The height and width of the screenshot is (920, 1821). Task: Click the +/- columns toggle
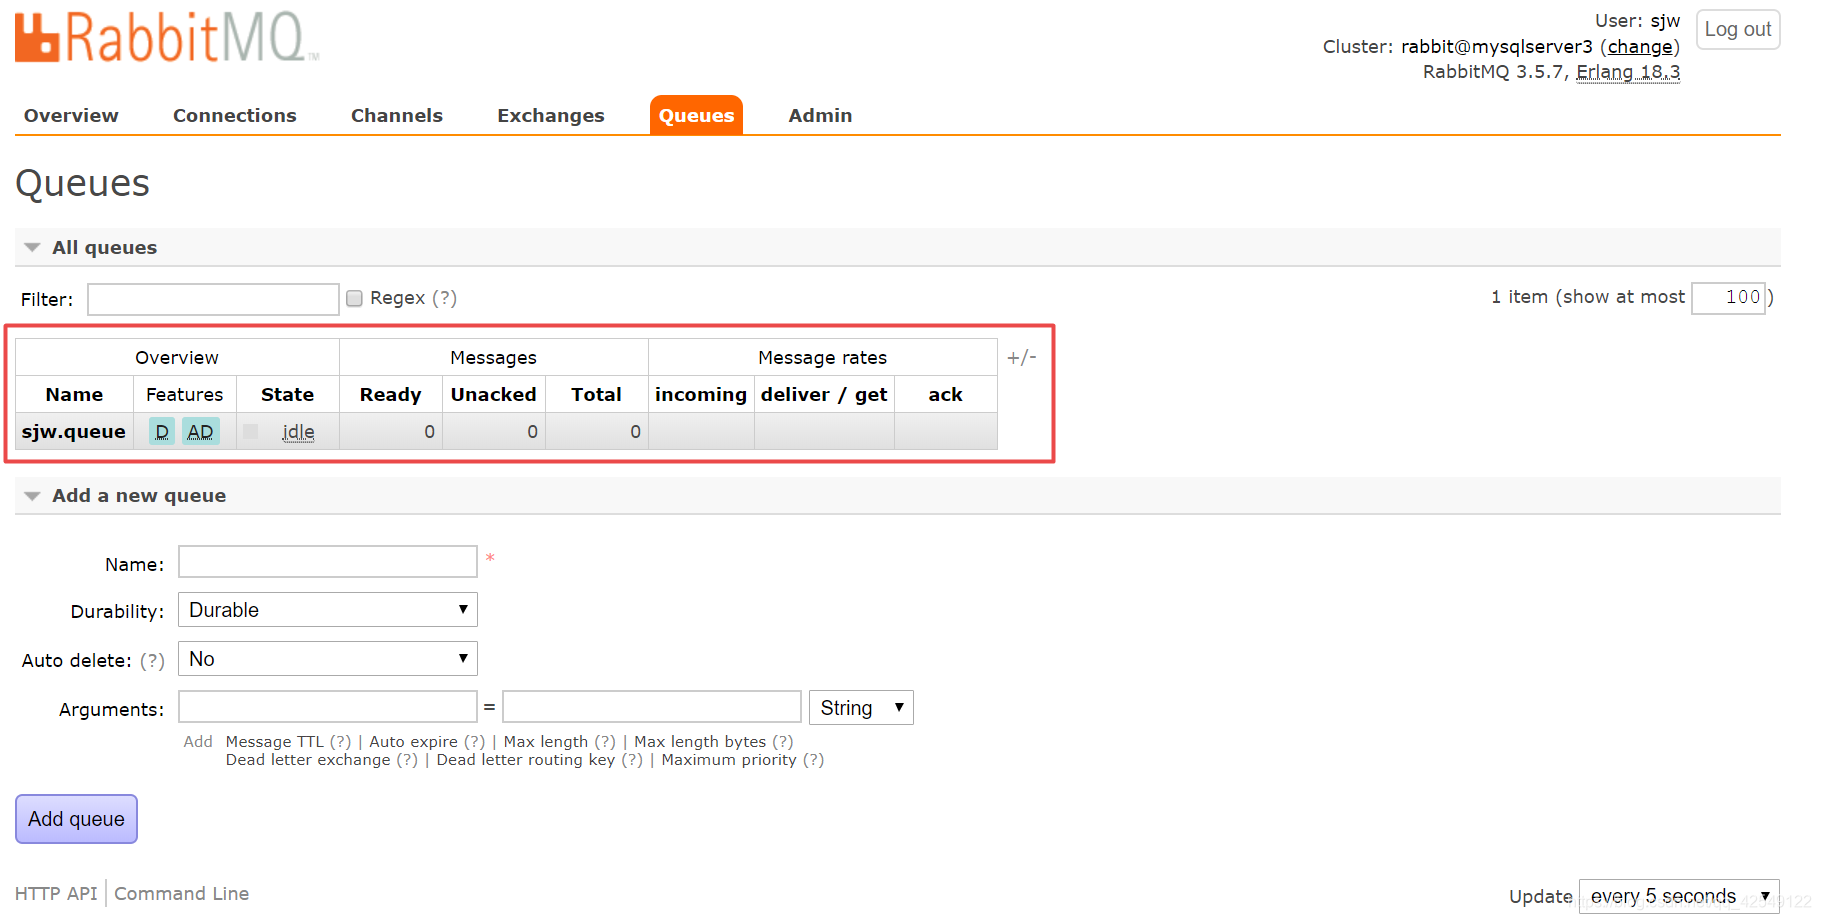[x=1021, y=358]
